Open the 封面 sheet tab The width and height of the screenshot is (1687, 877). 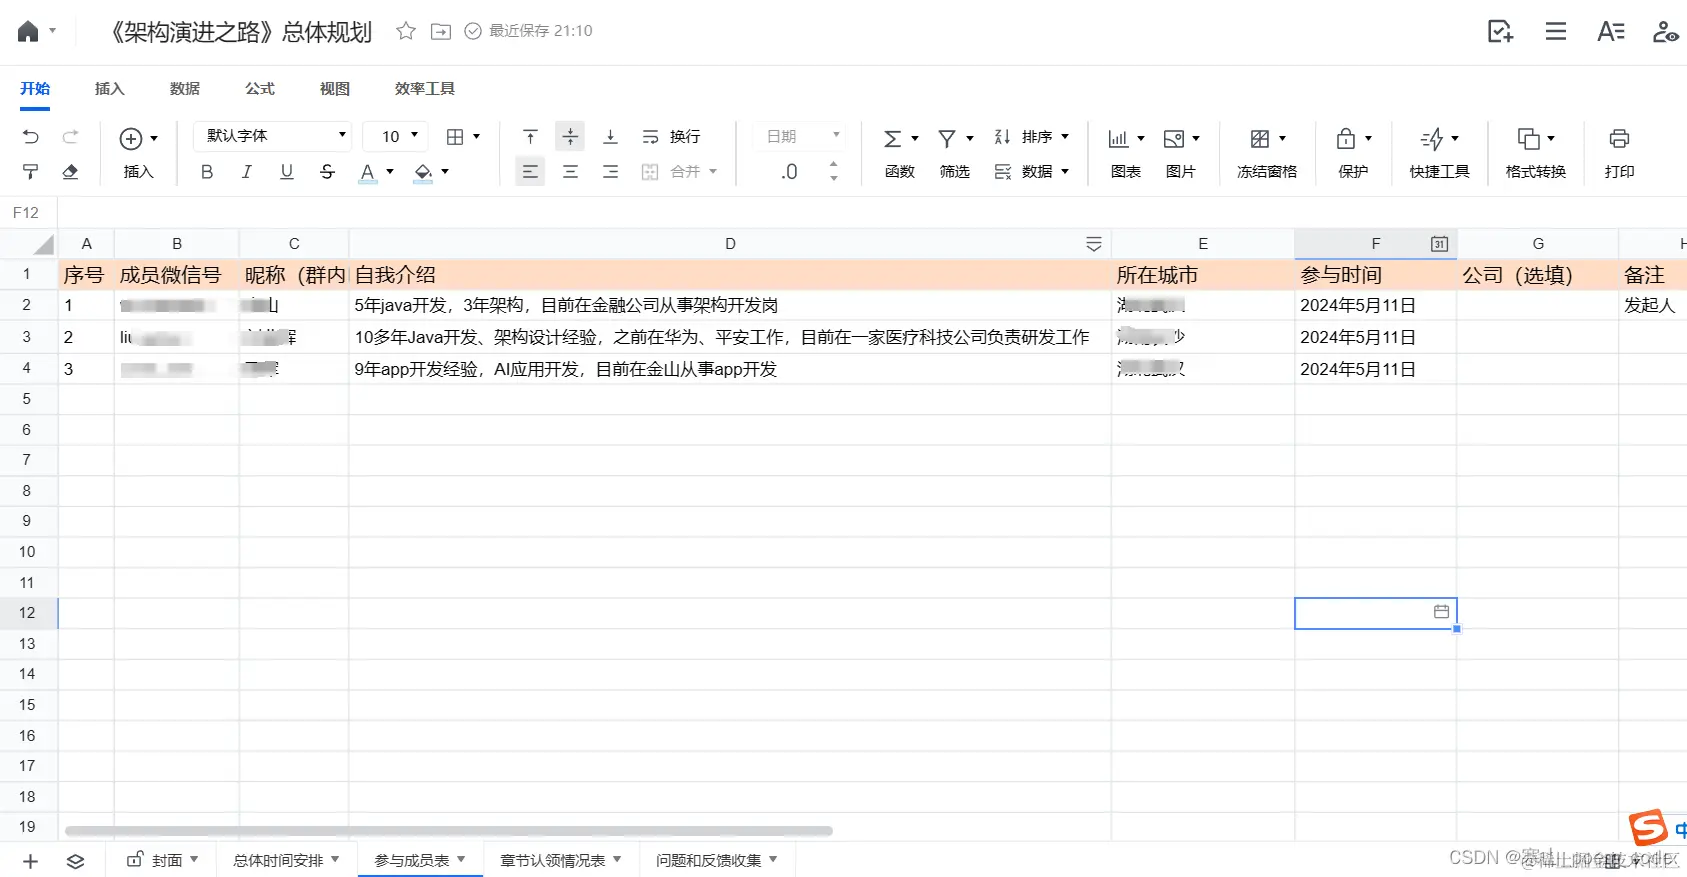(x=162, y=861)
